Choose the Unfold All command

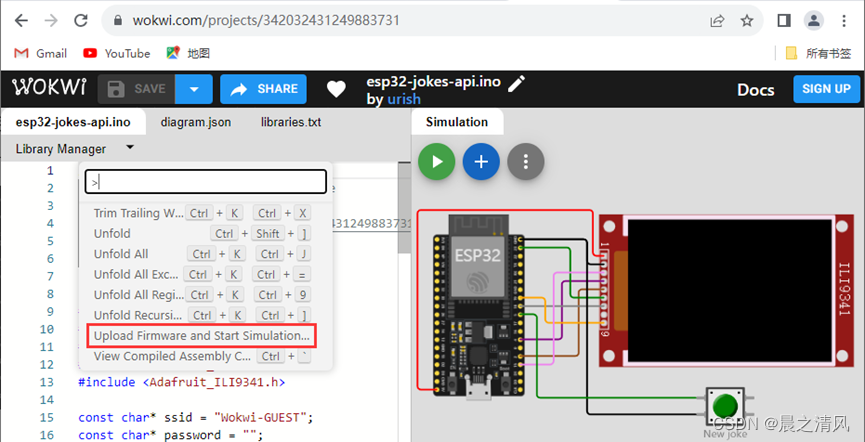pos(202,254)
